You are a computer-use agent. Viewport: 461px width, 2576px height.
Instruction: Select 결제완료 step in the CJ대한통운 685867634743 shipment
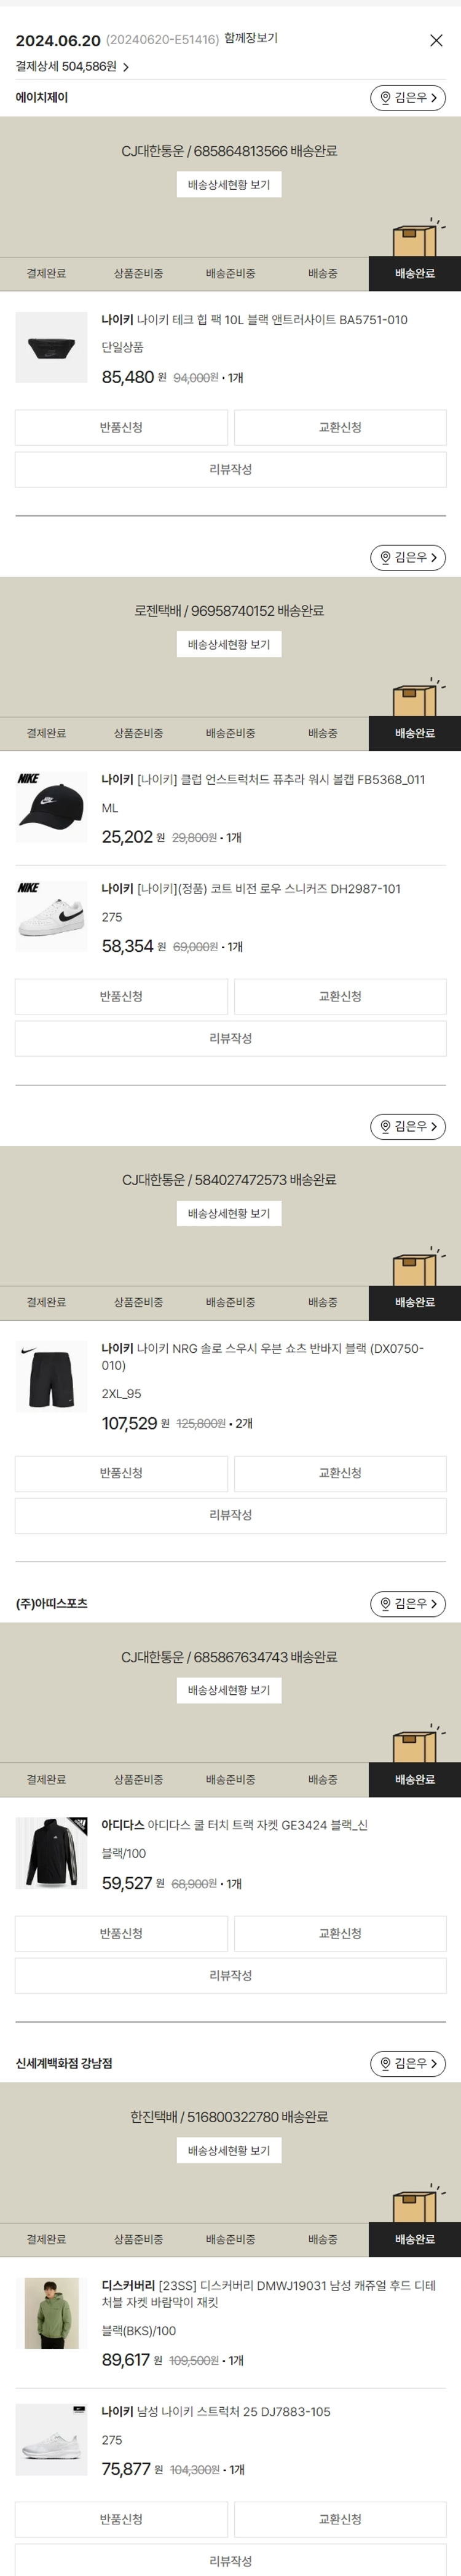[46, 1779]
